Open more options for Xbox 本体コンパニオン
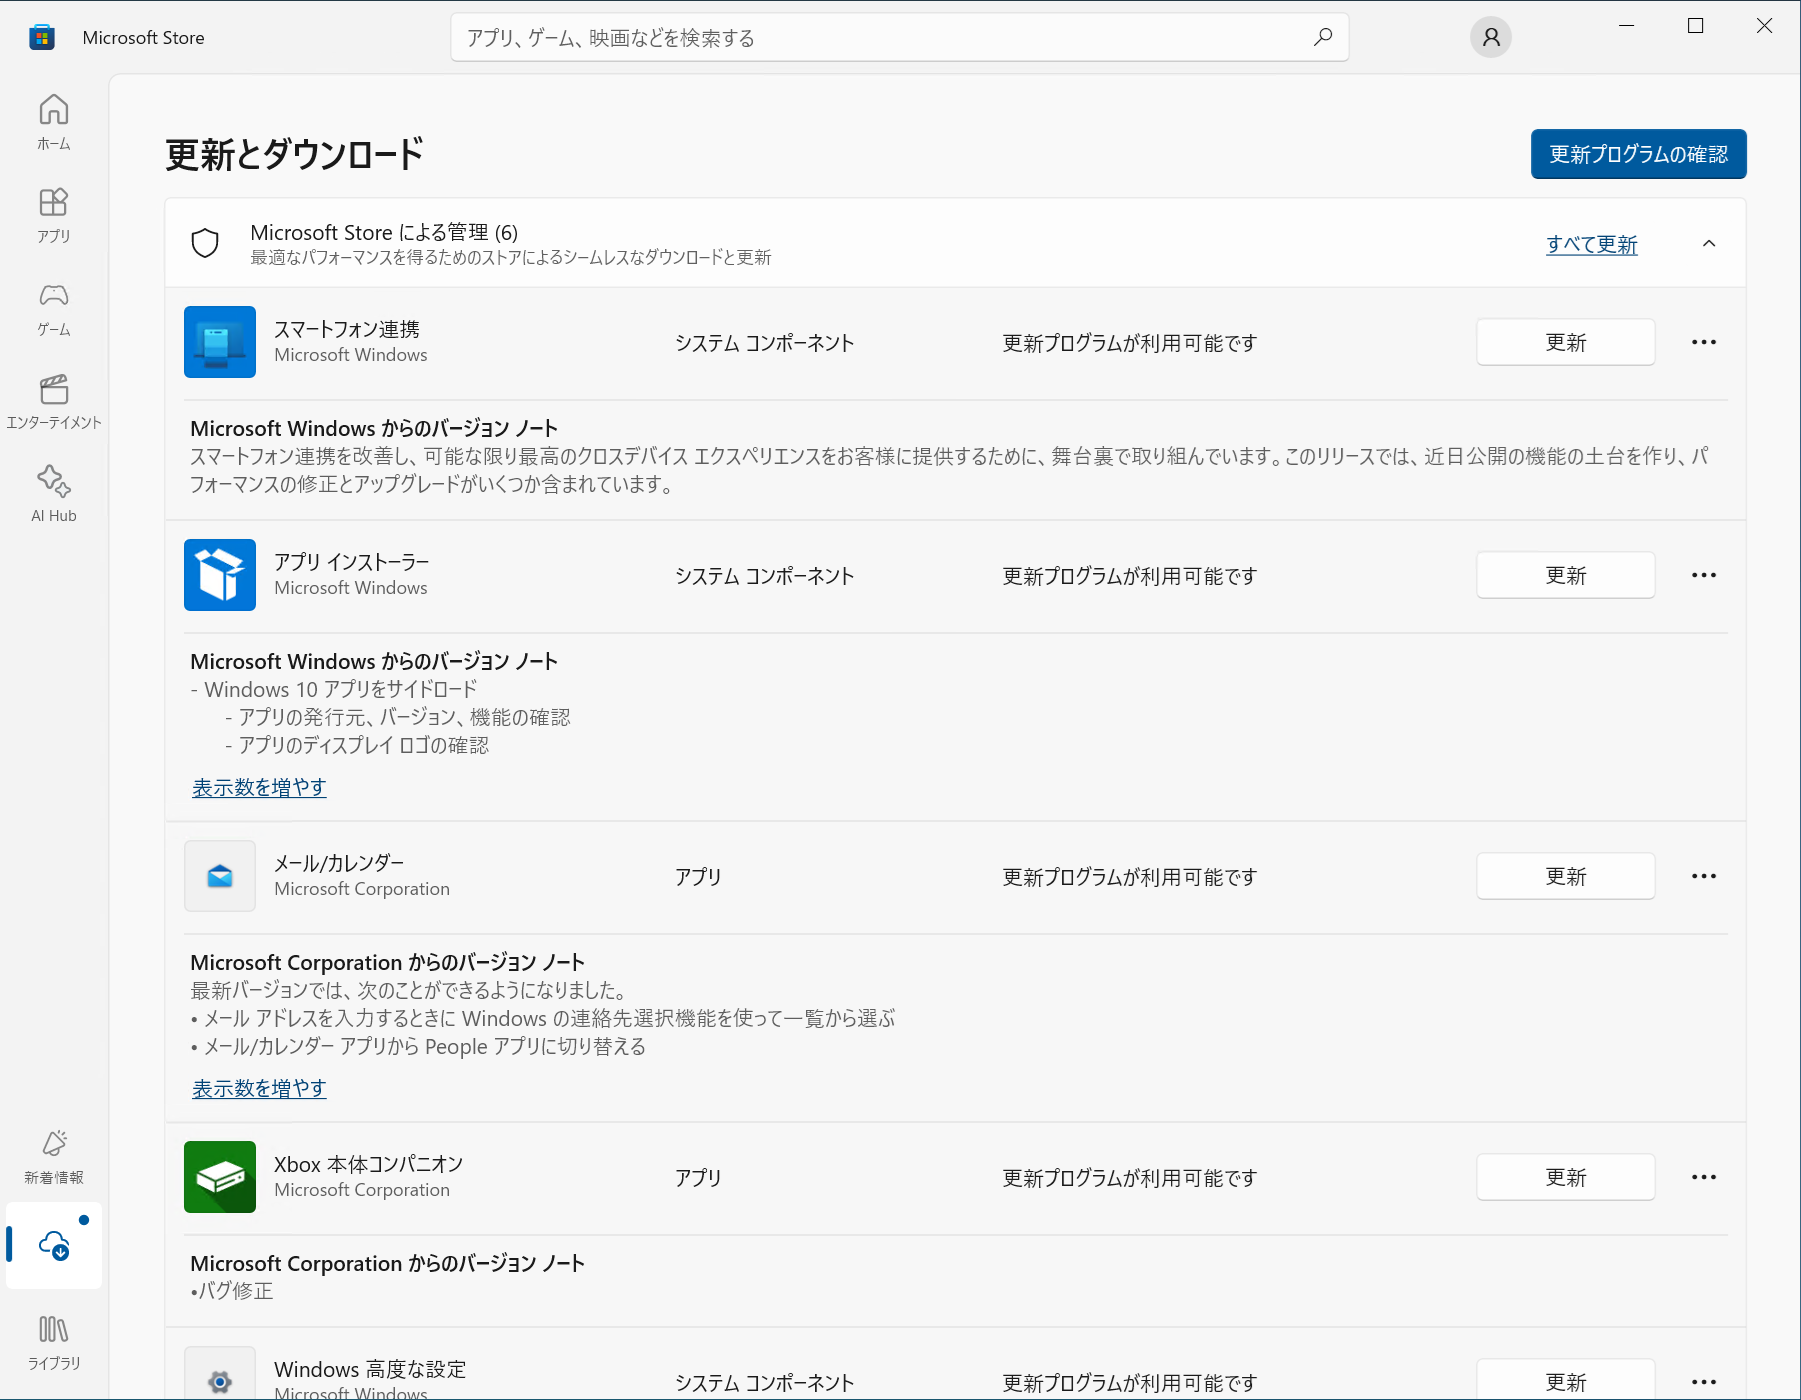 click(x=1704, y=1177)
